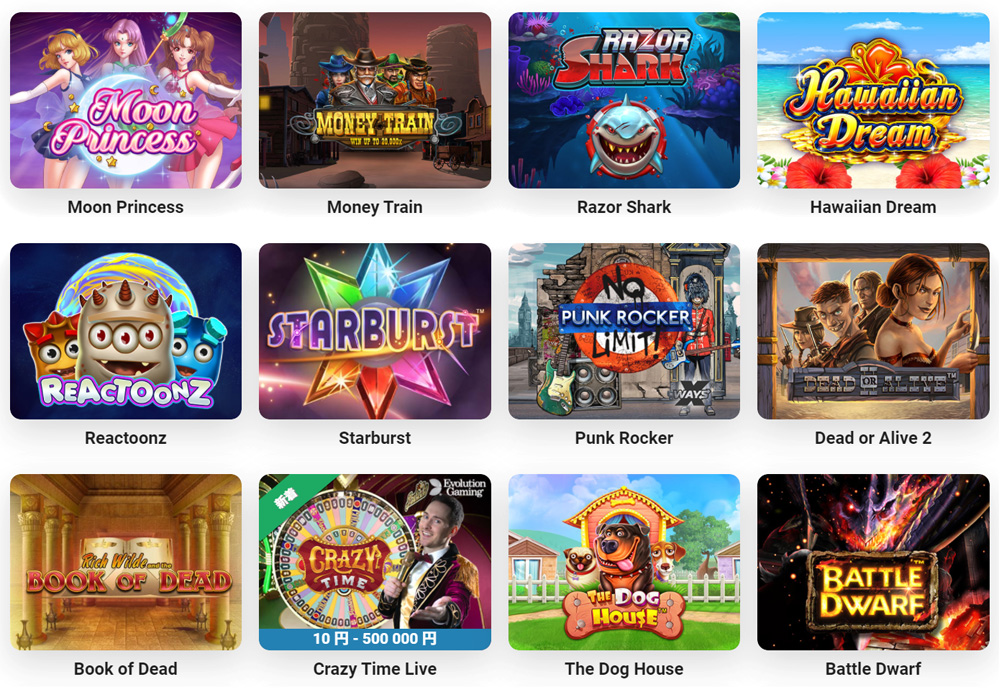Click the Dead or Alive 2 title
1000x690 pixels.
click(873, 438)
